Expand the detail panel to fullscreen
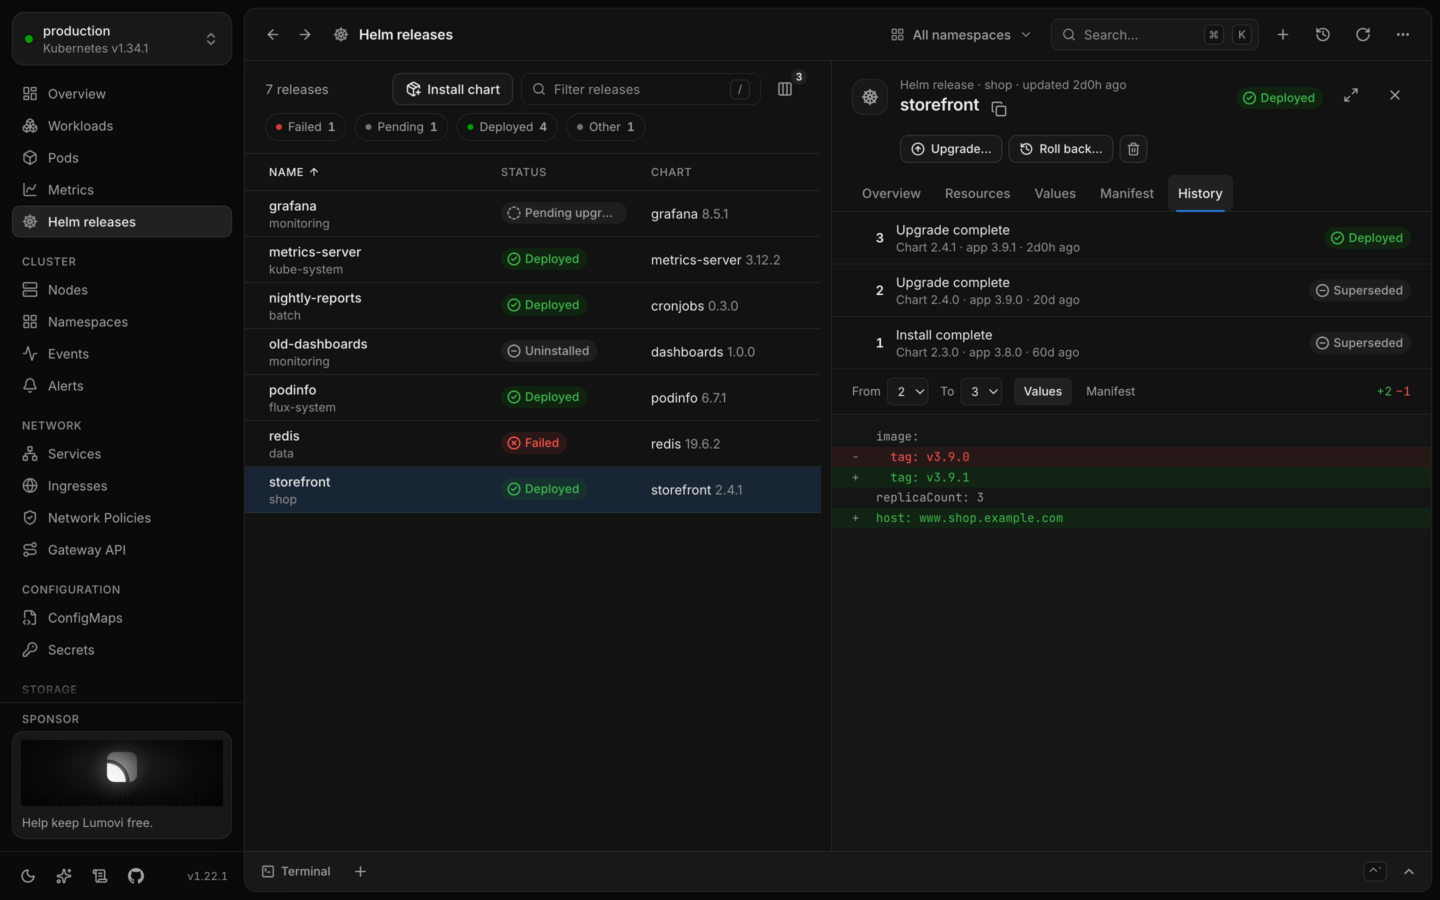The height and width of the screenshot is (900, 1440). click(1351, 95)
